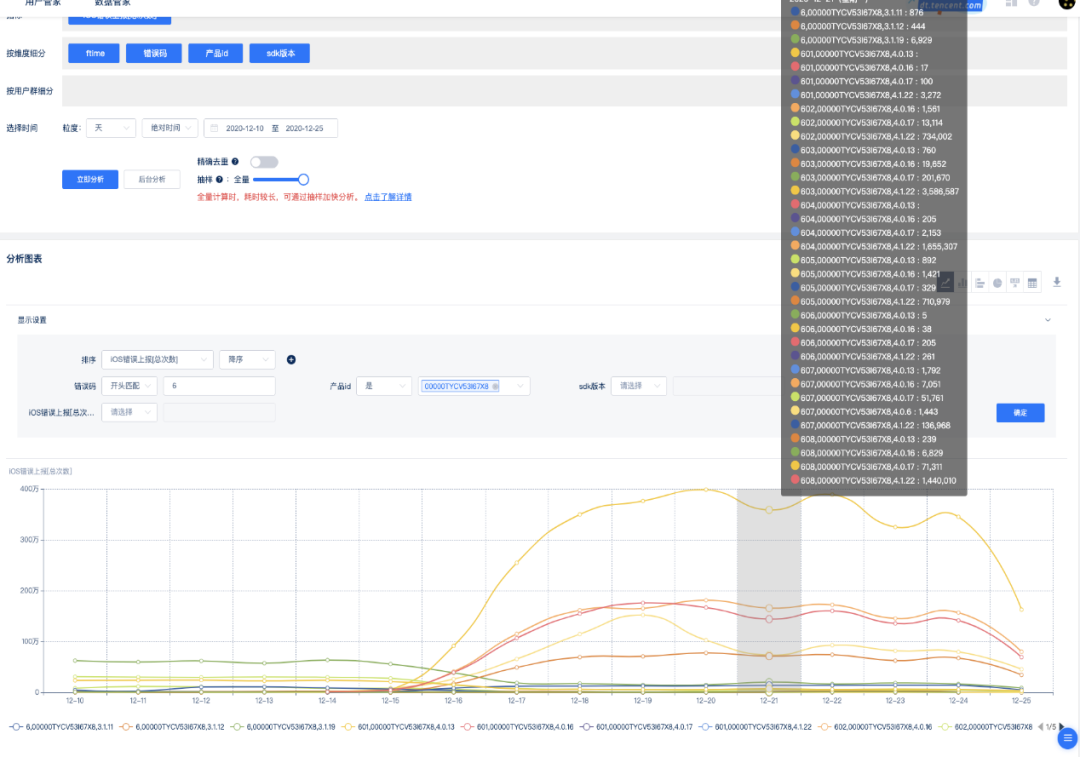Image resolution: width=1080 pixels, height=757 pixels.
Task: Click the 按用户群细分 row label
Action: coord(30,91)
